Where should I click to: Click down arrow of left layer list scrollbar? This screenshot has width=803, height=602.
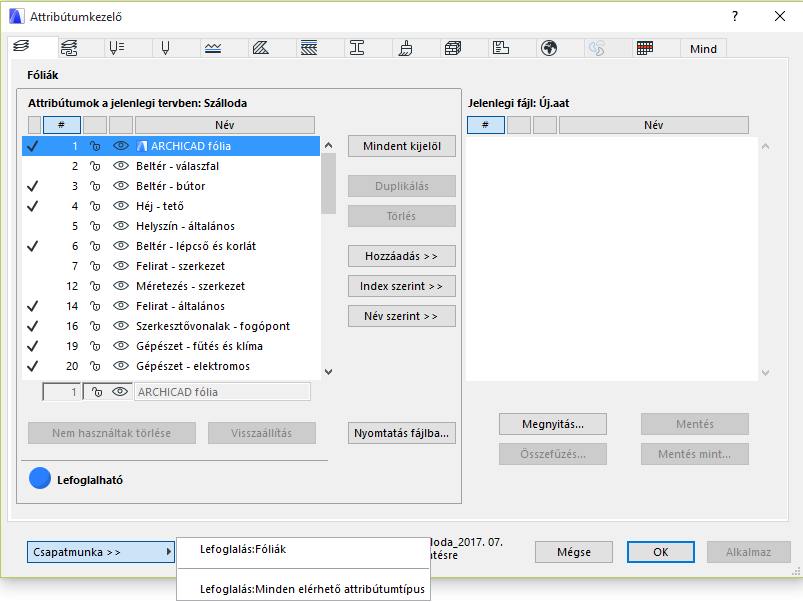pyautogui.click(x=329, y=372)
